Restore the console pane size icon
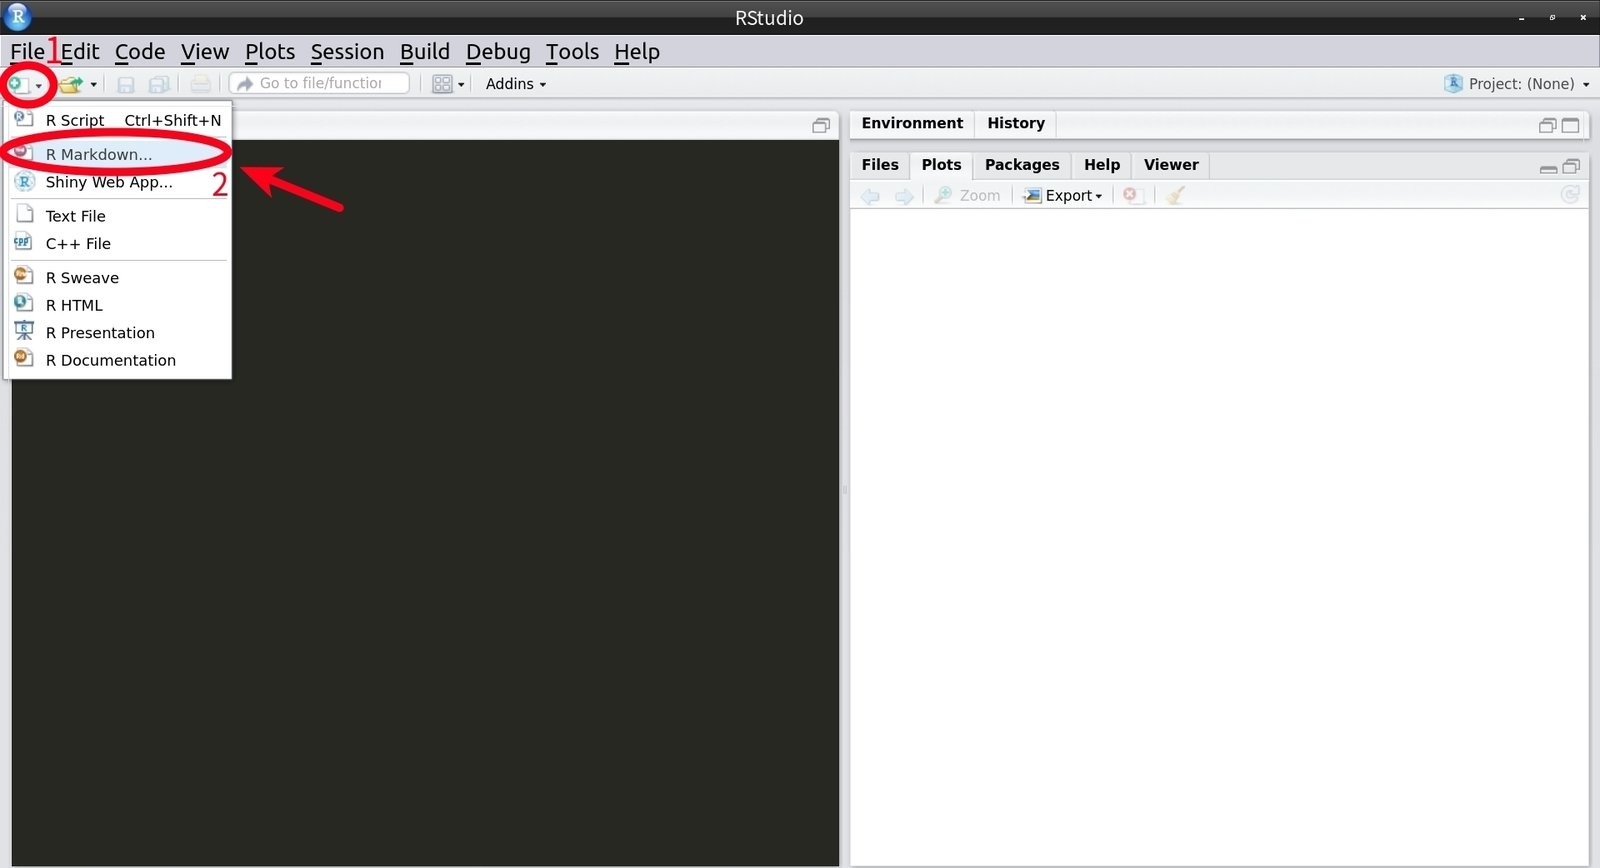The image size is (1600, 868). coord(821,126)
